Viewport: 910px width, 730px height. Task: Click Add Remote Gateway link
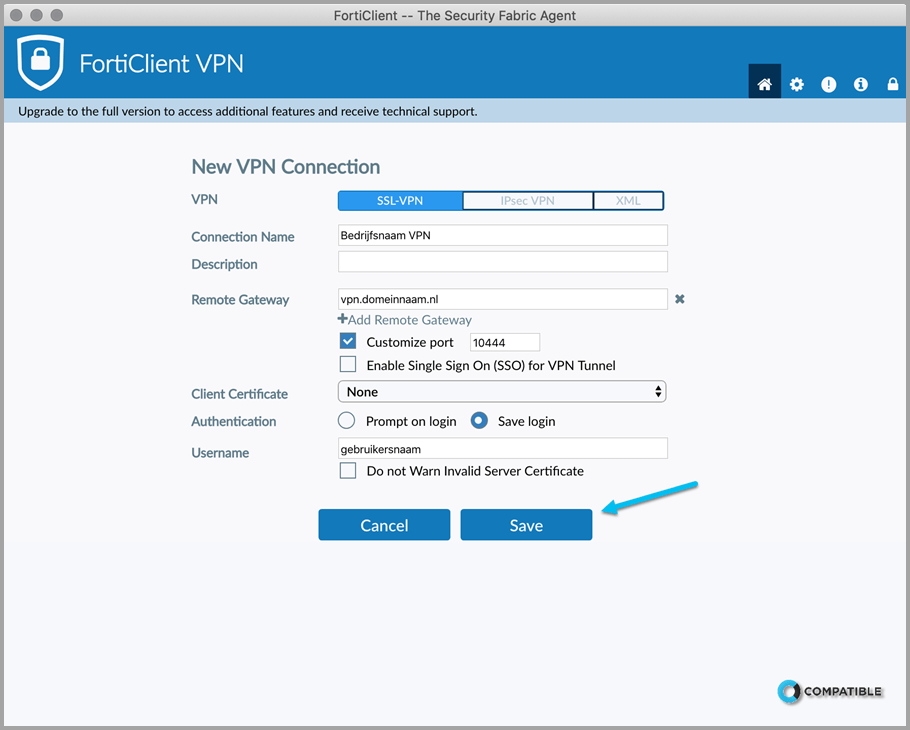coord(405,320)
